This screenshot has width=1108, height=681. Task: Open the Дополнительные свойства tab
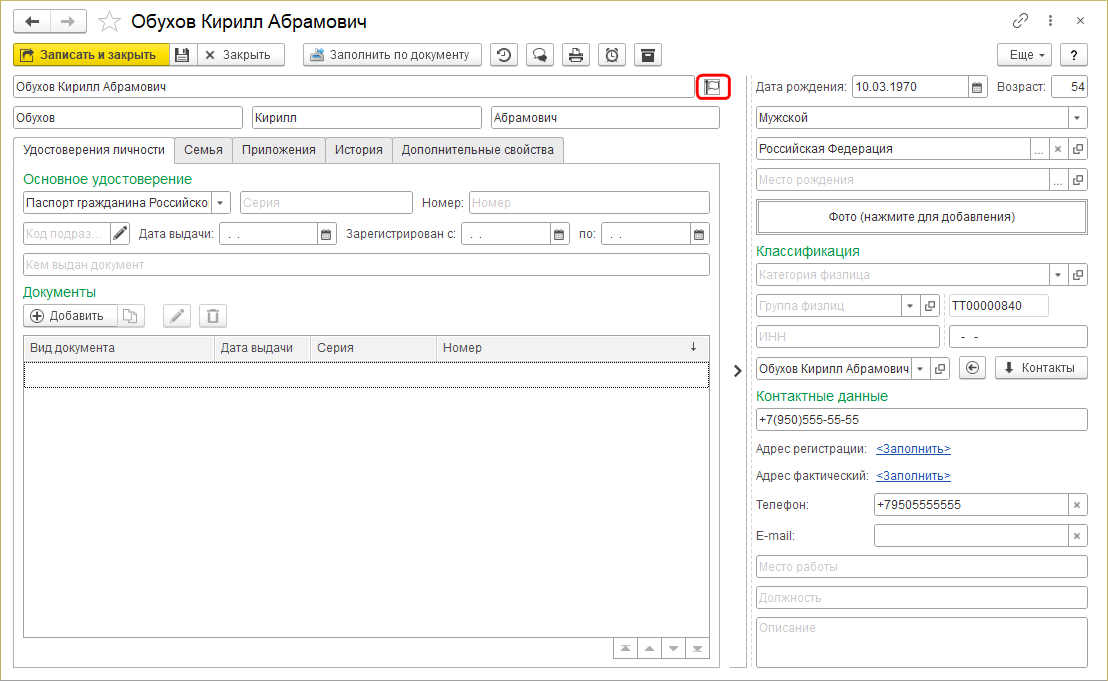(477, 150)
